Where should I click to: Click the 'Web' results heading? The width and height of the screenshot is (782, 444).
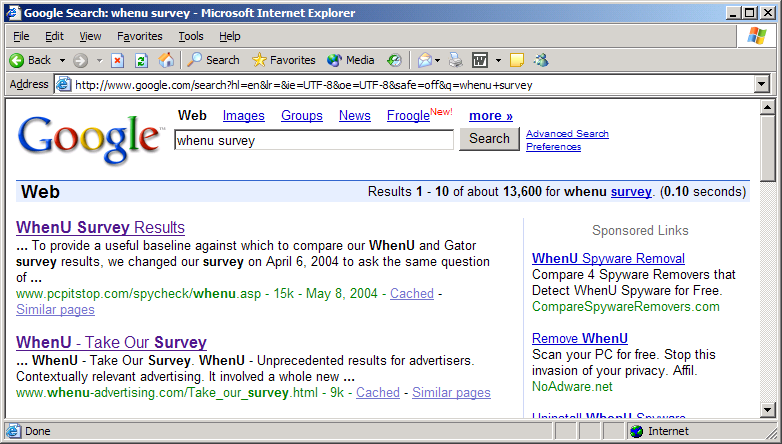[40, 192]
